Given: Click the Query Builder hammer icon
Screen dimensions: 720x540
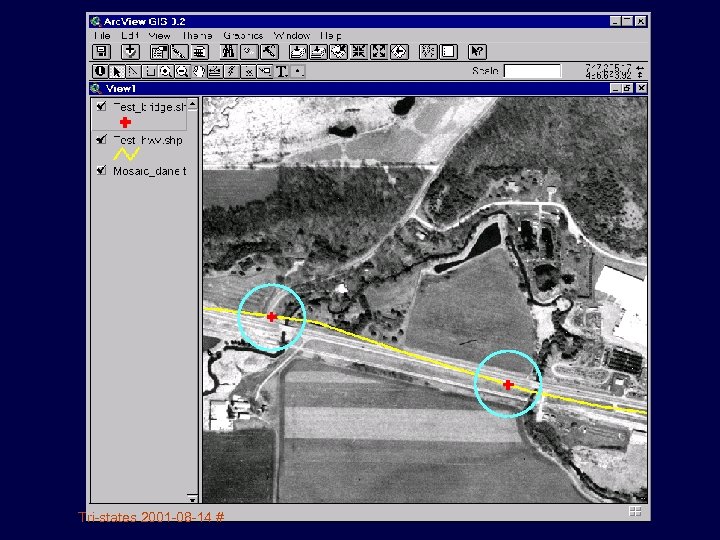Looking at the screenshot, I should [270, 52].
